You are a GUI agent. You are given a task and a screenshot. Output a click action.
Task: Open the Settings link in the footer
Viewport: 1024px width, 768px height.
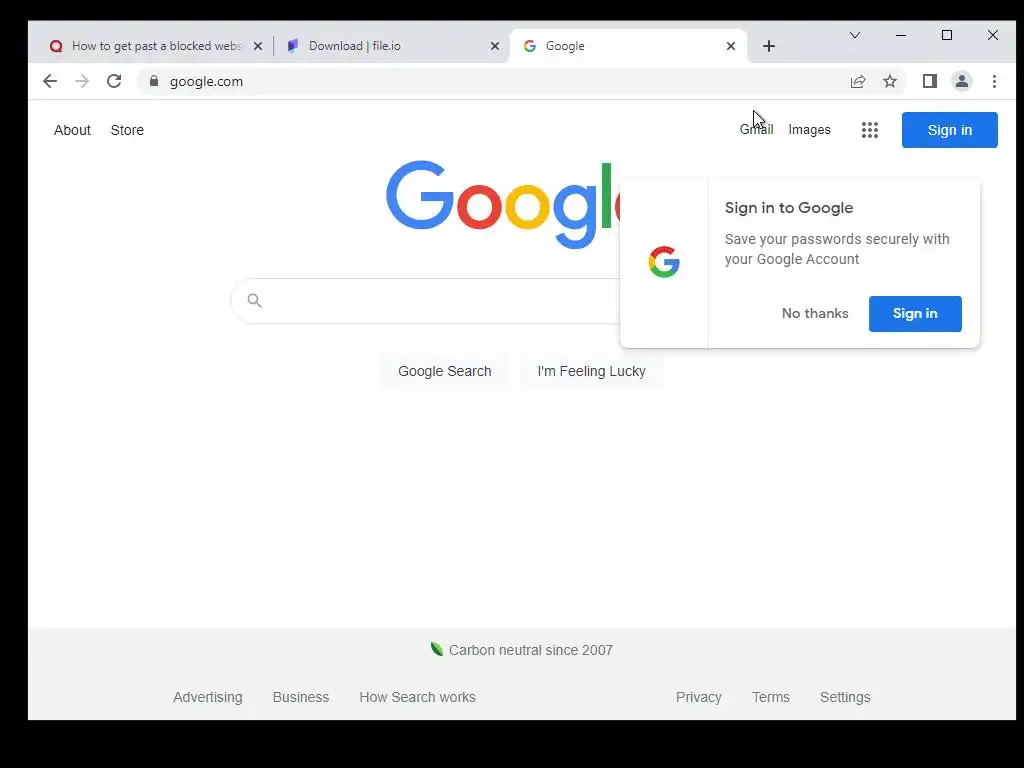point(845,697)
